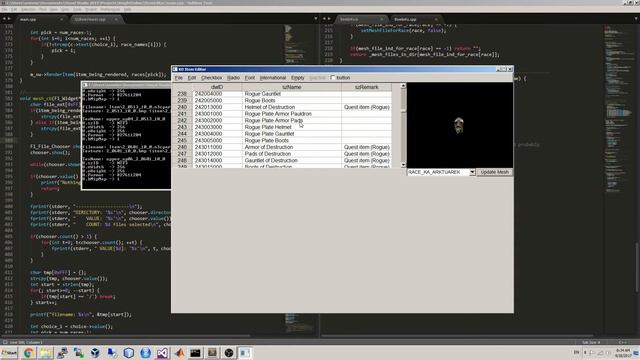Click the ID cell 242013000
Viewport: 640px width, 360px height.
tap(217, 107)
